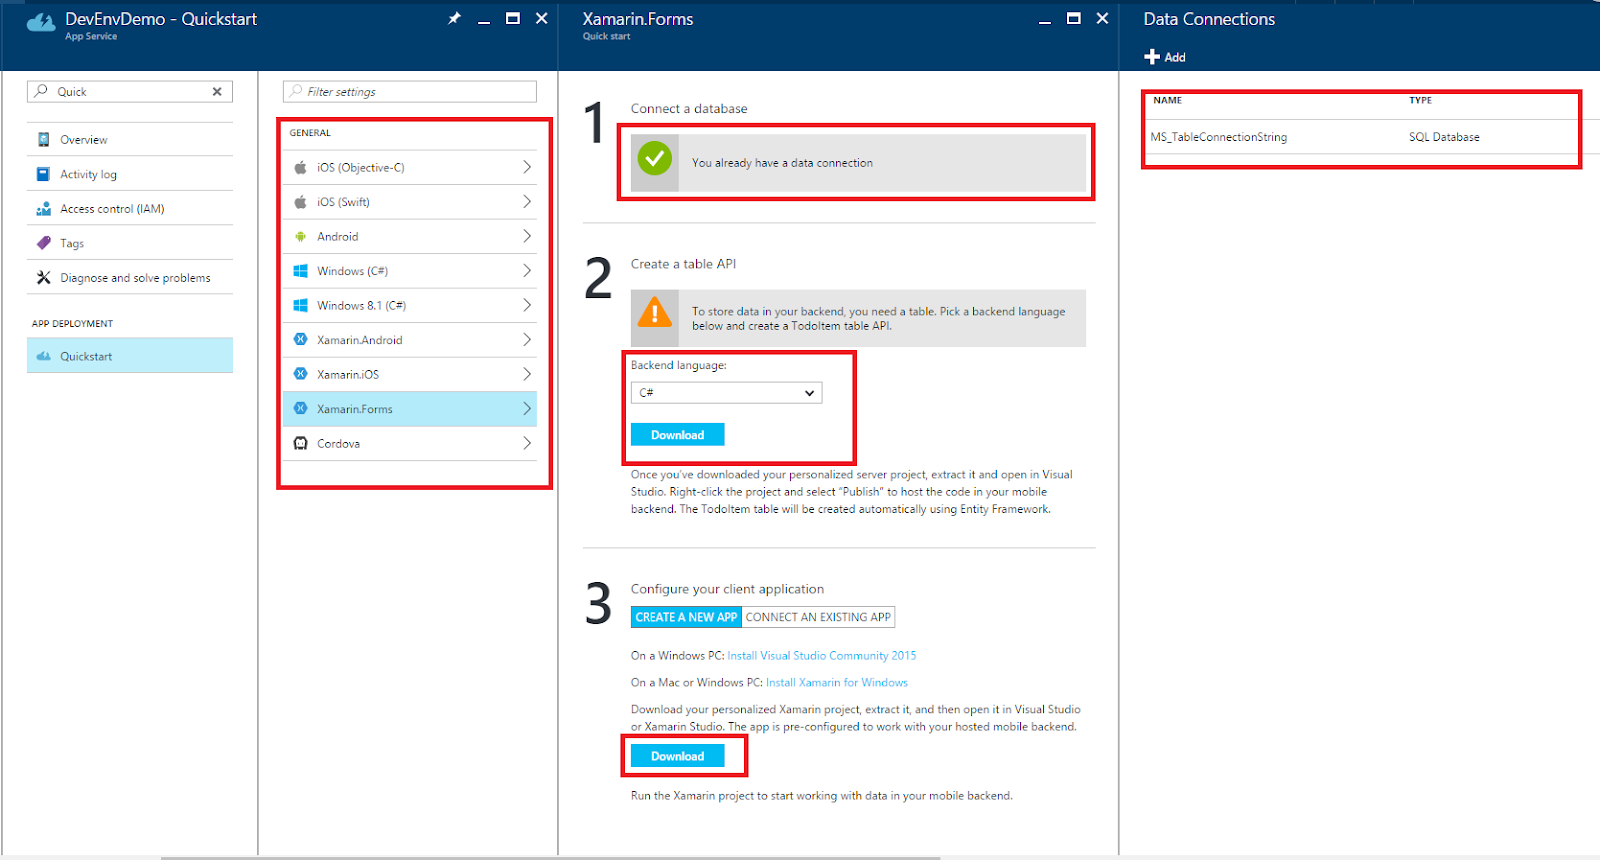Click the Tags icon
Viewport: 1600px width, 860px height.
44,243
